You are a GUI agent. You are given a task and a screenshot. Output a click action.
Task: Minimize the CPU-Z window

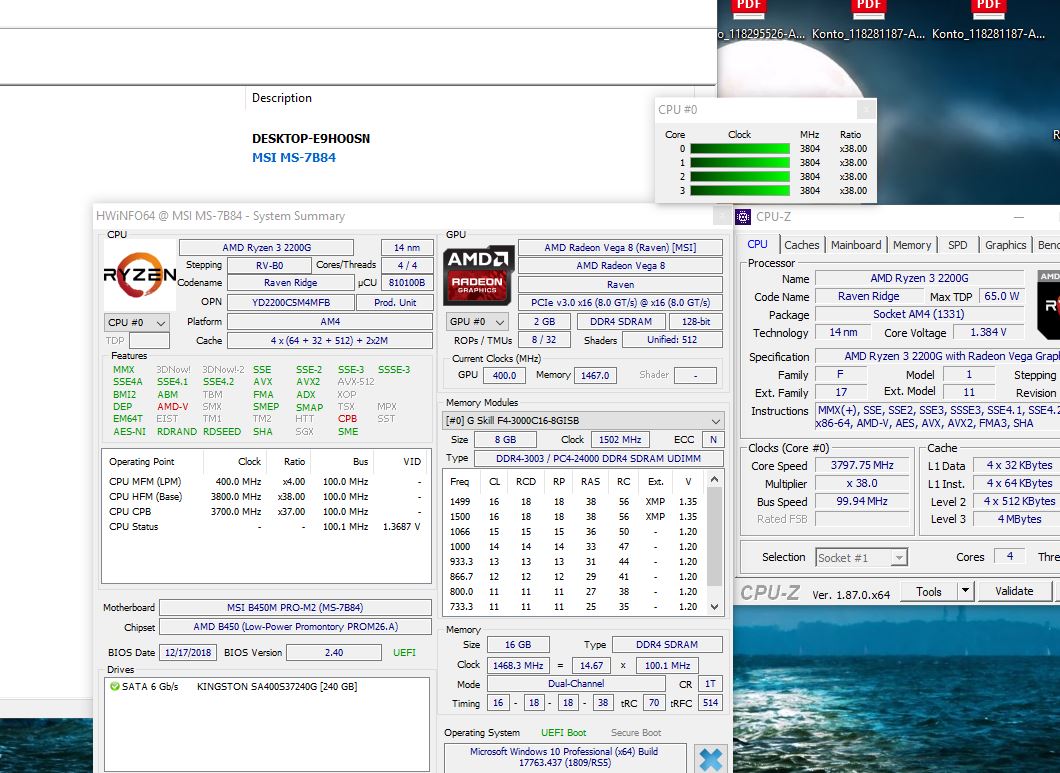1019,217
